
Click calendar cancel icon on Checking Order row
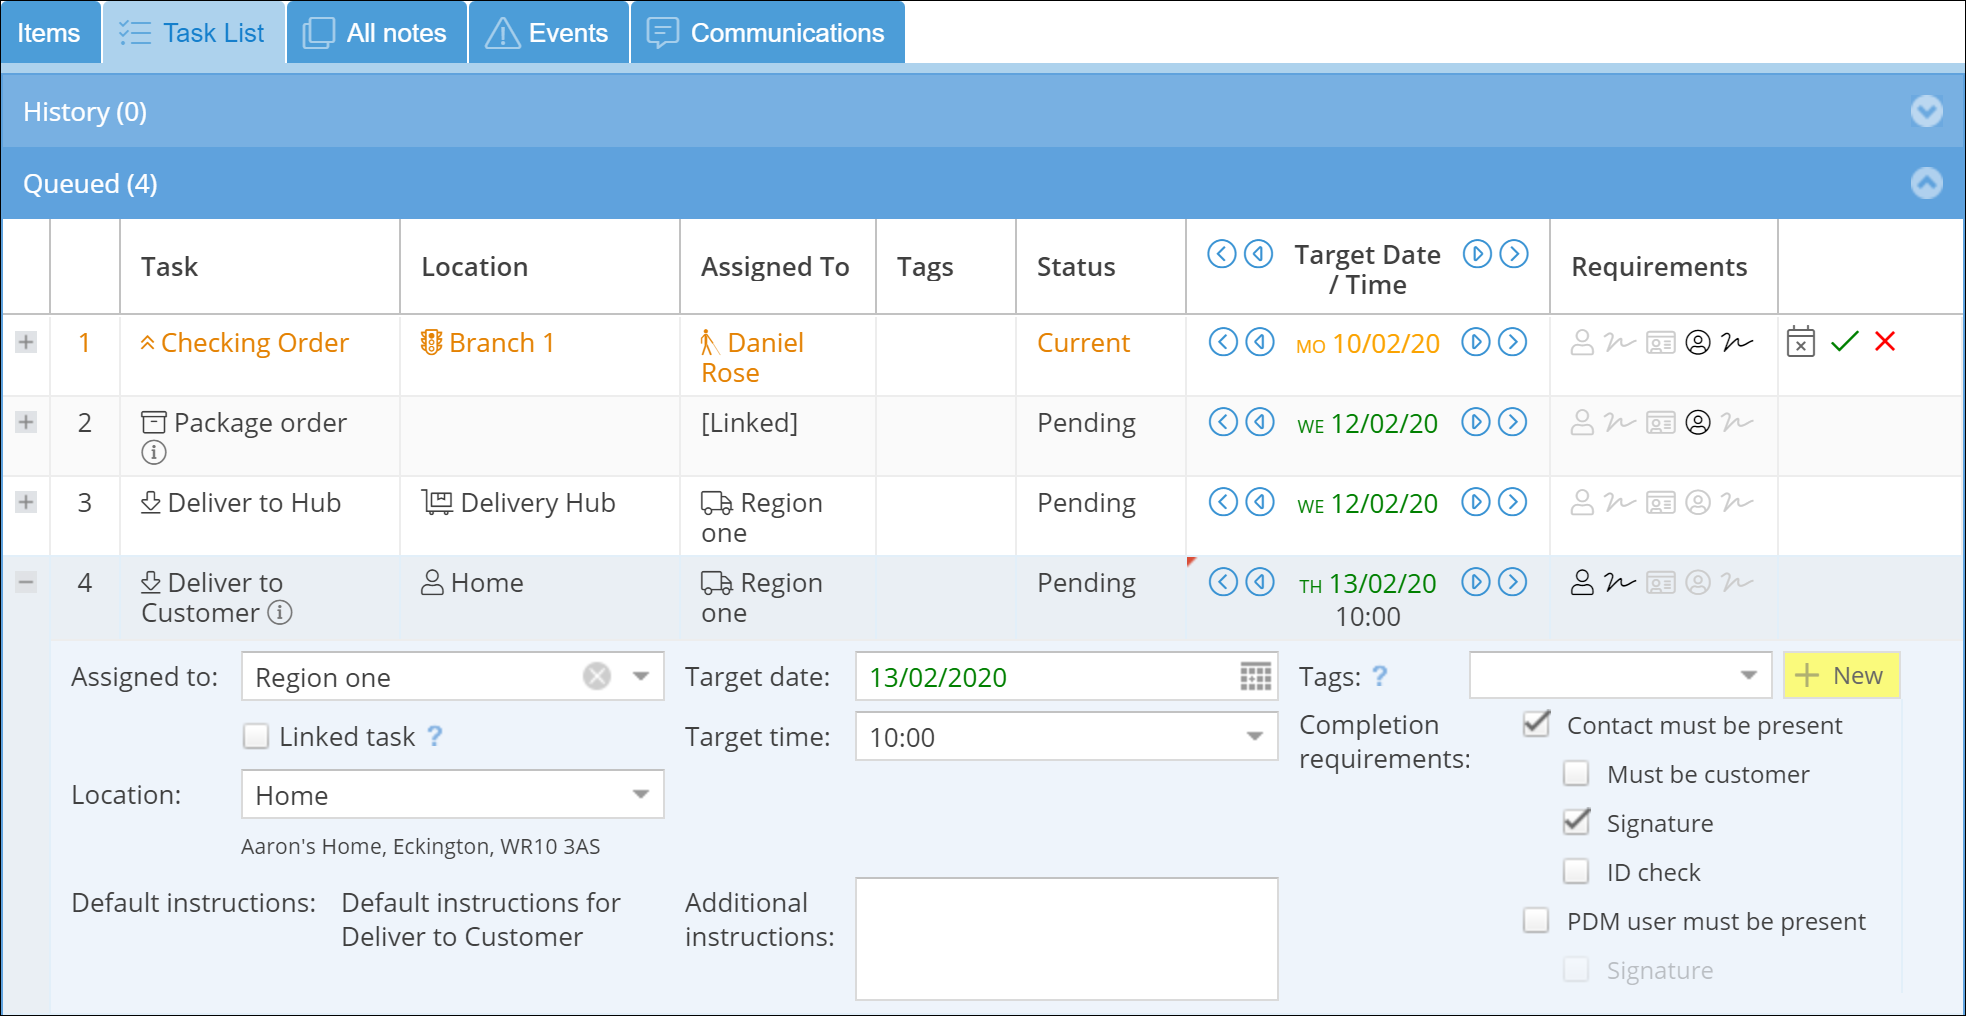1801,342
